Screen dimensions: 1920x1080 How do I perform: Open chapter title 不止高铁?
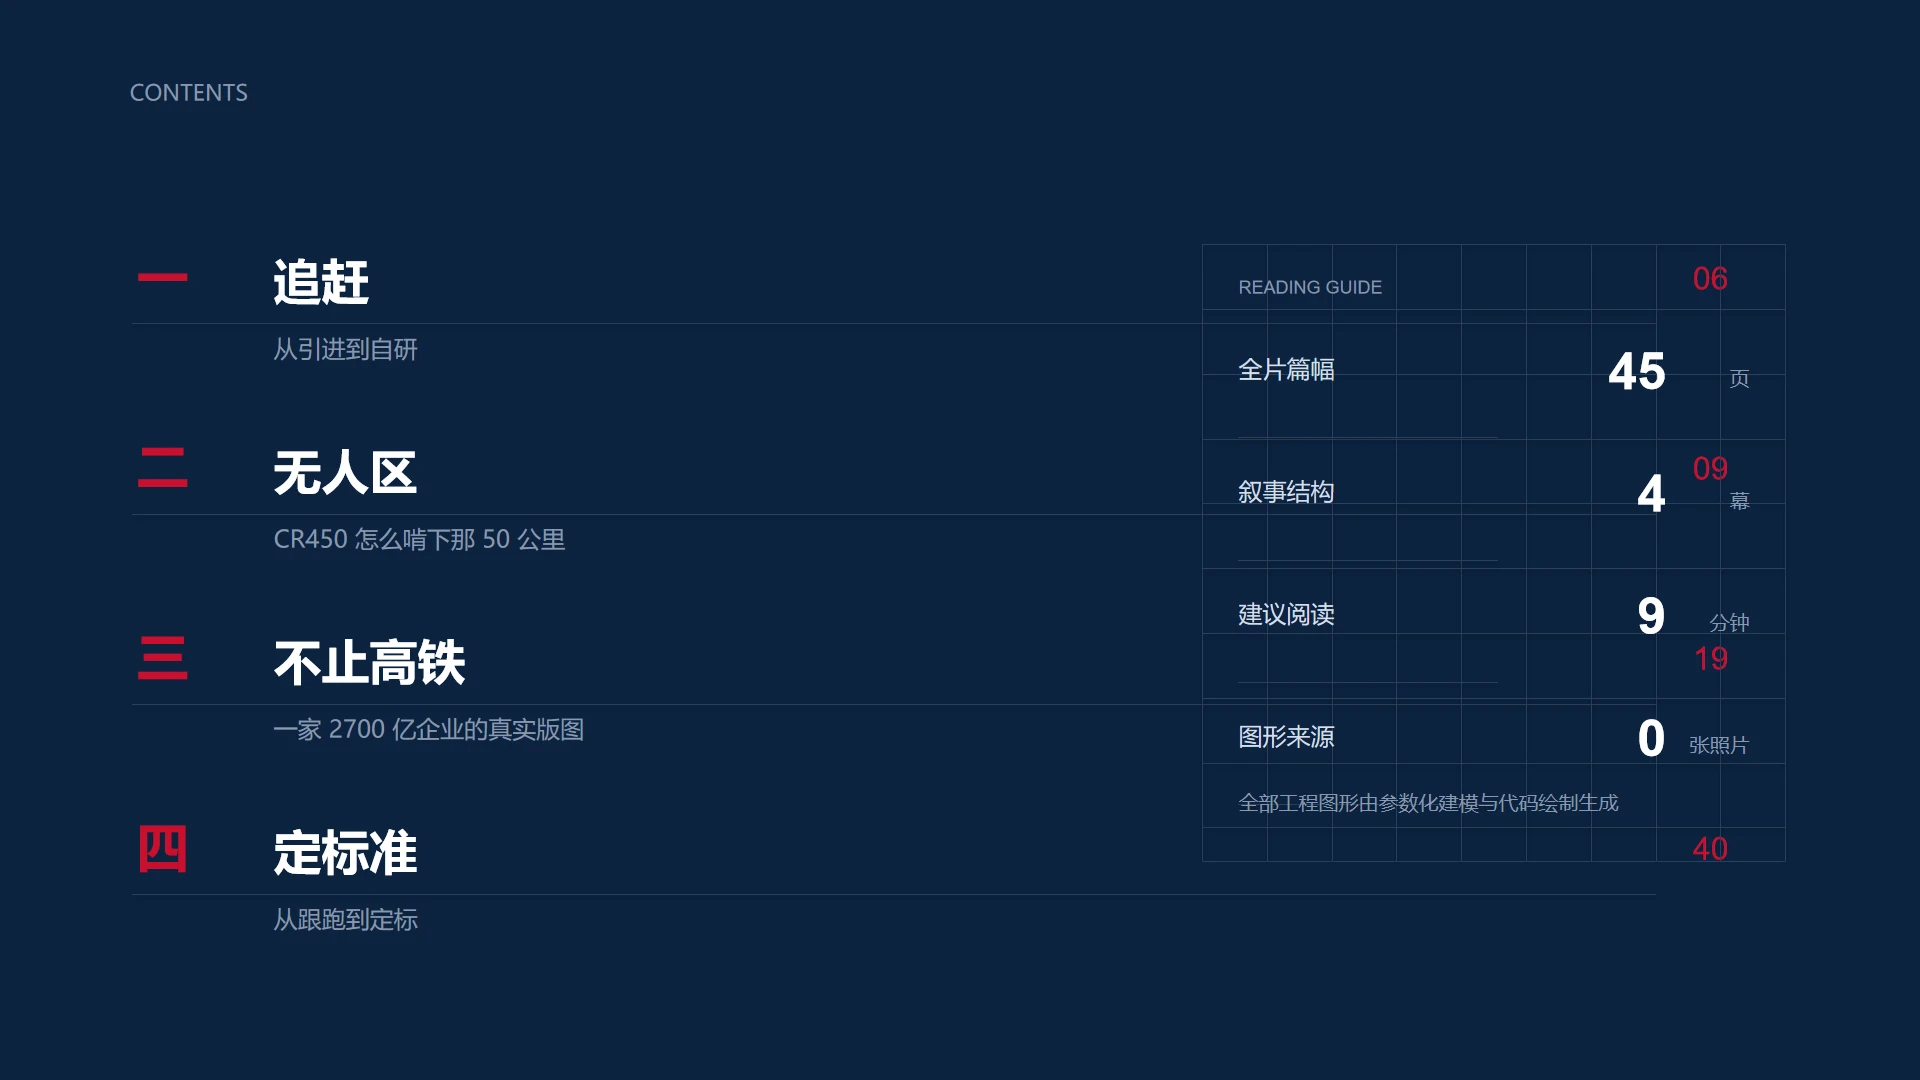pos(369,662)
